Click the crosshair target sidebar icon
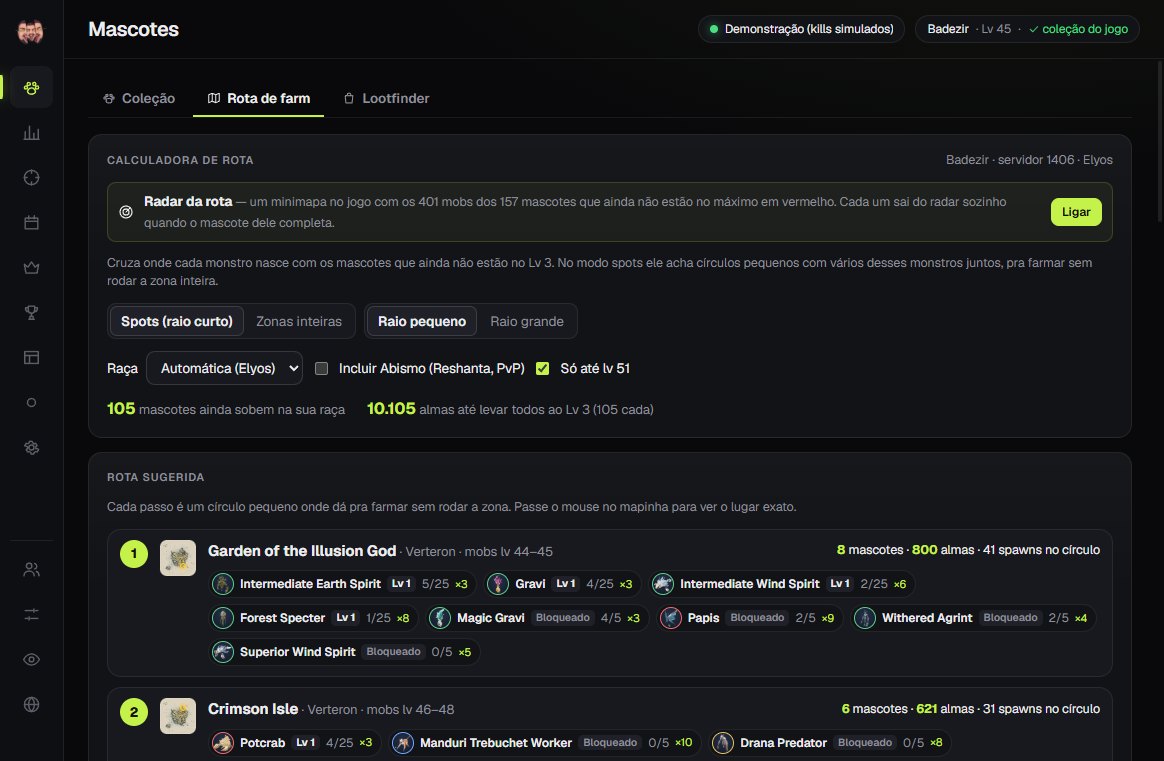1164x761 pixels. (x=31, y=177)
